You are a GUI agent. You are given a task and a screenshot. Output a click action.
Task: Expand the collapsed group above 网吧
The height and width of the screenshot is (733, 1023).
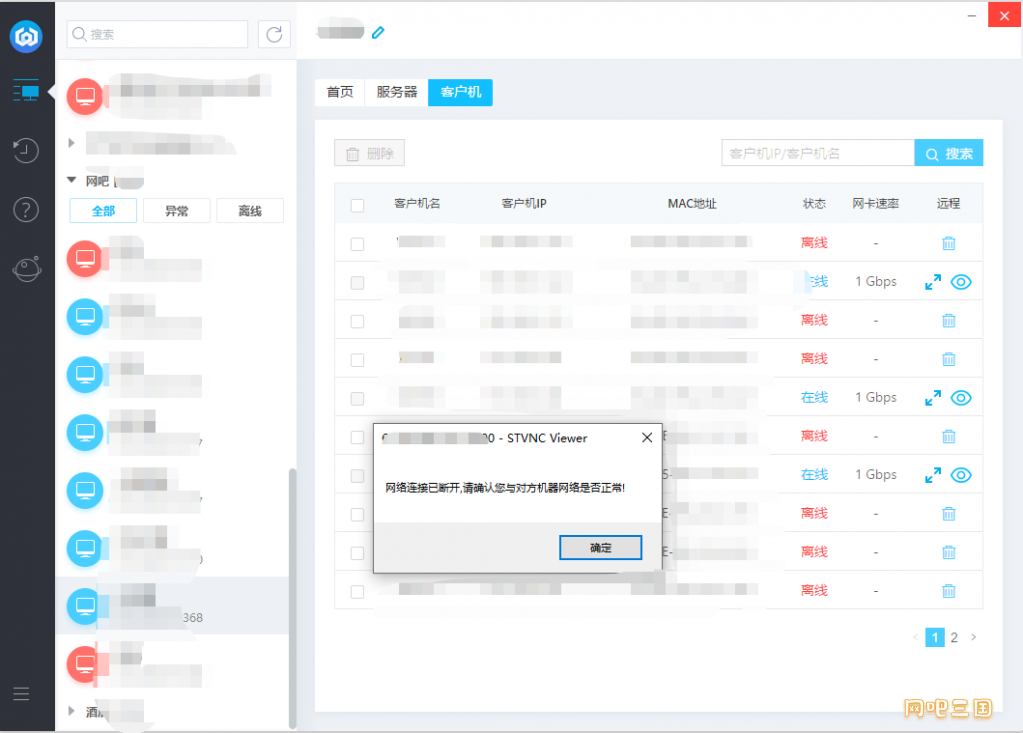[x=71, y=143]
